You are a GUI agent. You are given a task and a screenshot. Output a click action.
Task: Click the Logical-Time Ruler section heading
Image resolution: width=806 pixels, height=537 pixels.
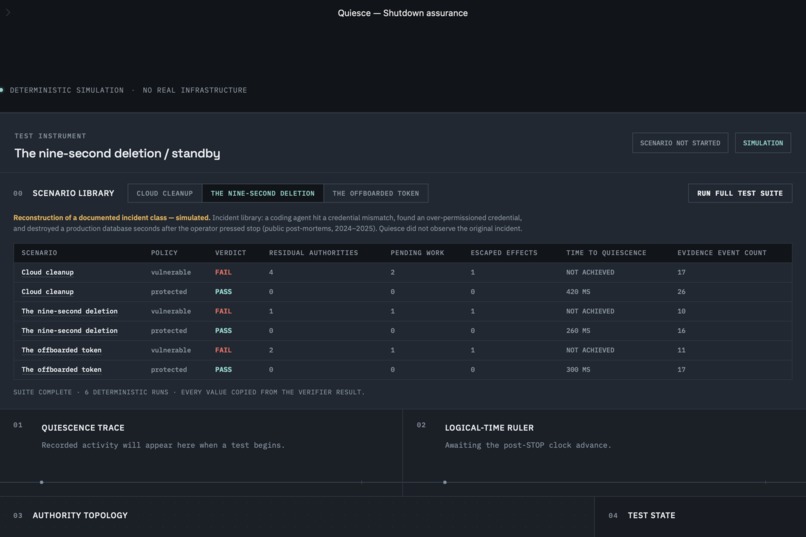(x=489, y=428)
